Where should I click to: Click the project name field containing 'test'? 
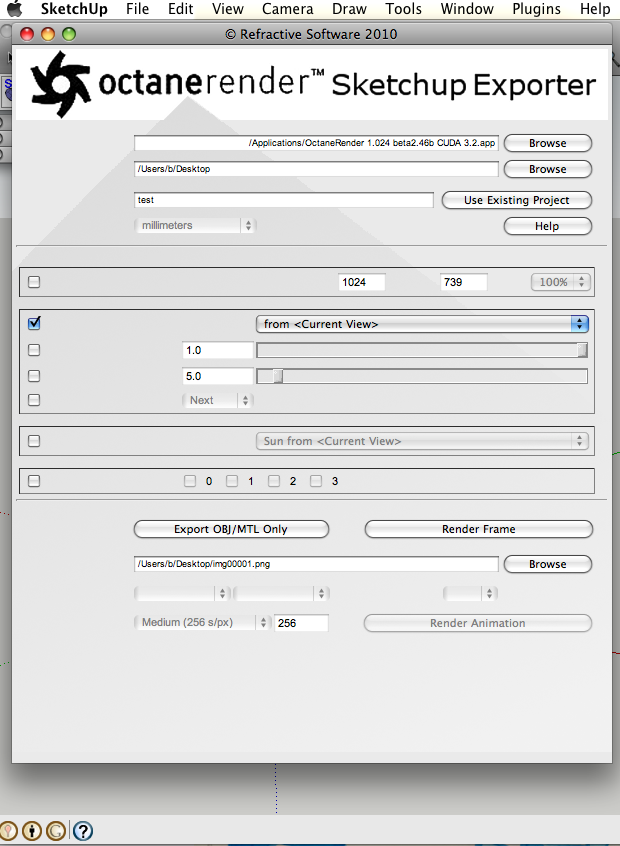(284, 200)
